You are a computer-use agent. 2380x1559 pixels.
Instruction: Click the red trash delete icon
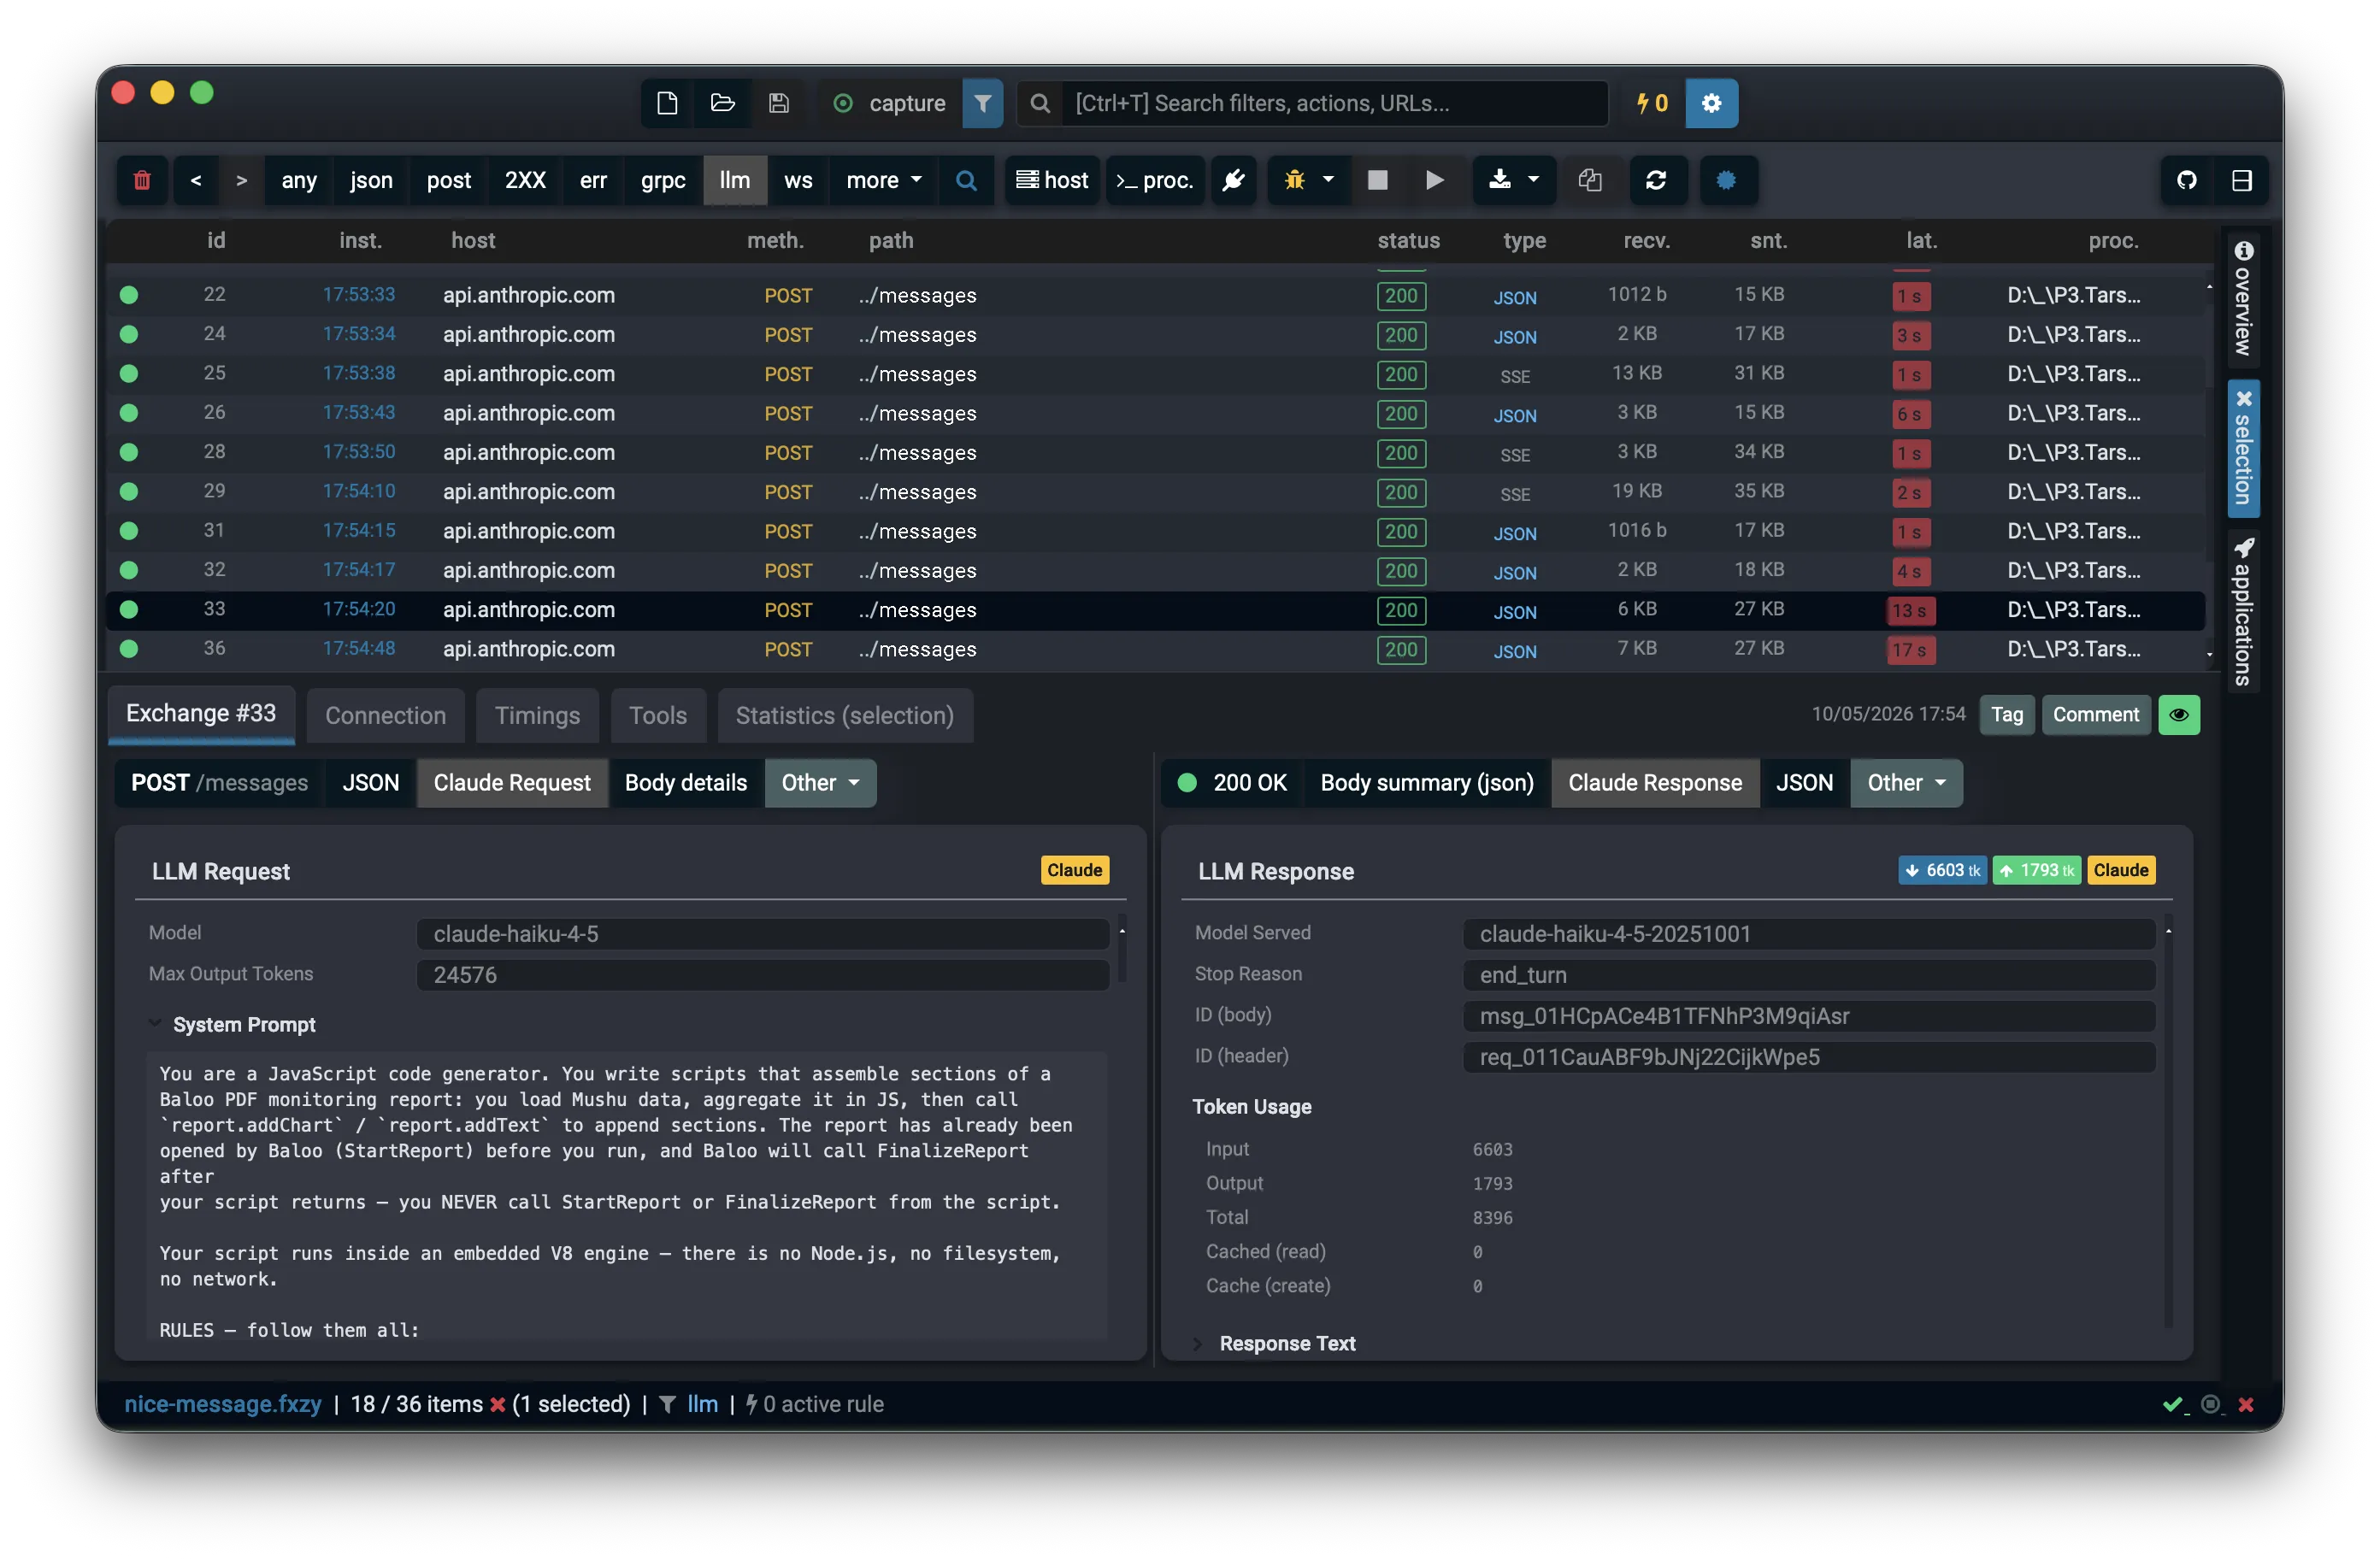coord(142,180)
